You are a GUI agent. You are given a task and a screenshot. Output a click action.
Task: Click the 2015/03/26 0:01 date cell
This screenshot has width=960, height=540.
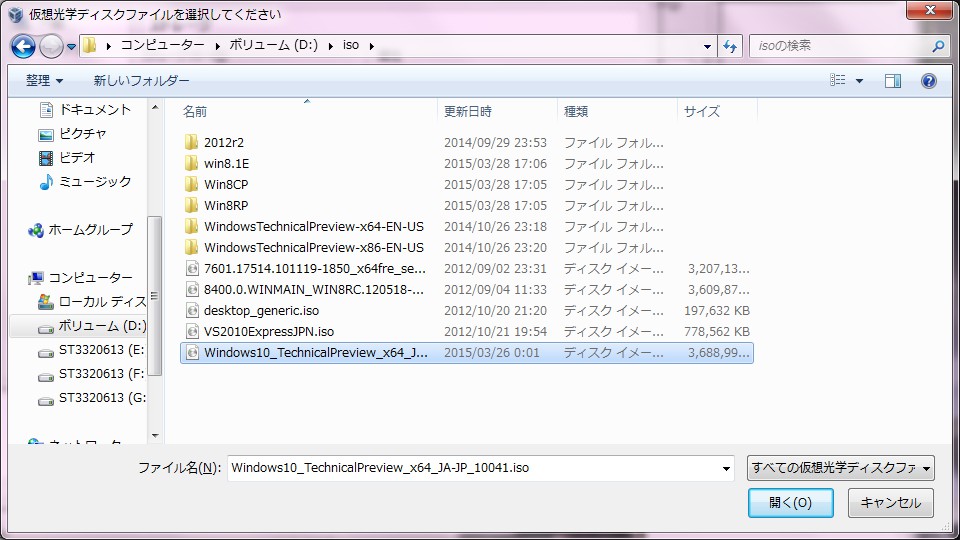[x=492, y=353]
